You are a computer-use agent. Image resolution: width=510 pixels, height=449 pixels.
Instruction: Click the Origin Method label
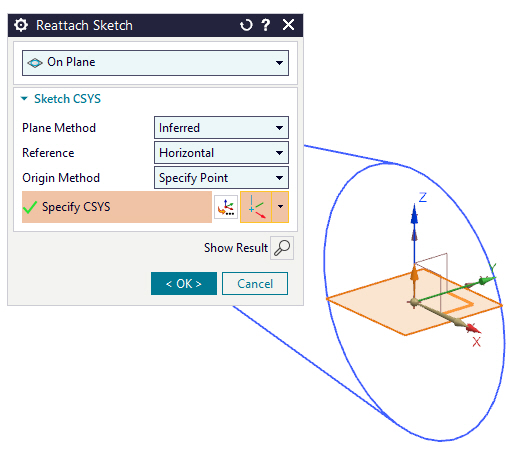61,178
